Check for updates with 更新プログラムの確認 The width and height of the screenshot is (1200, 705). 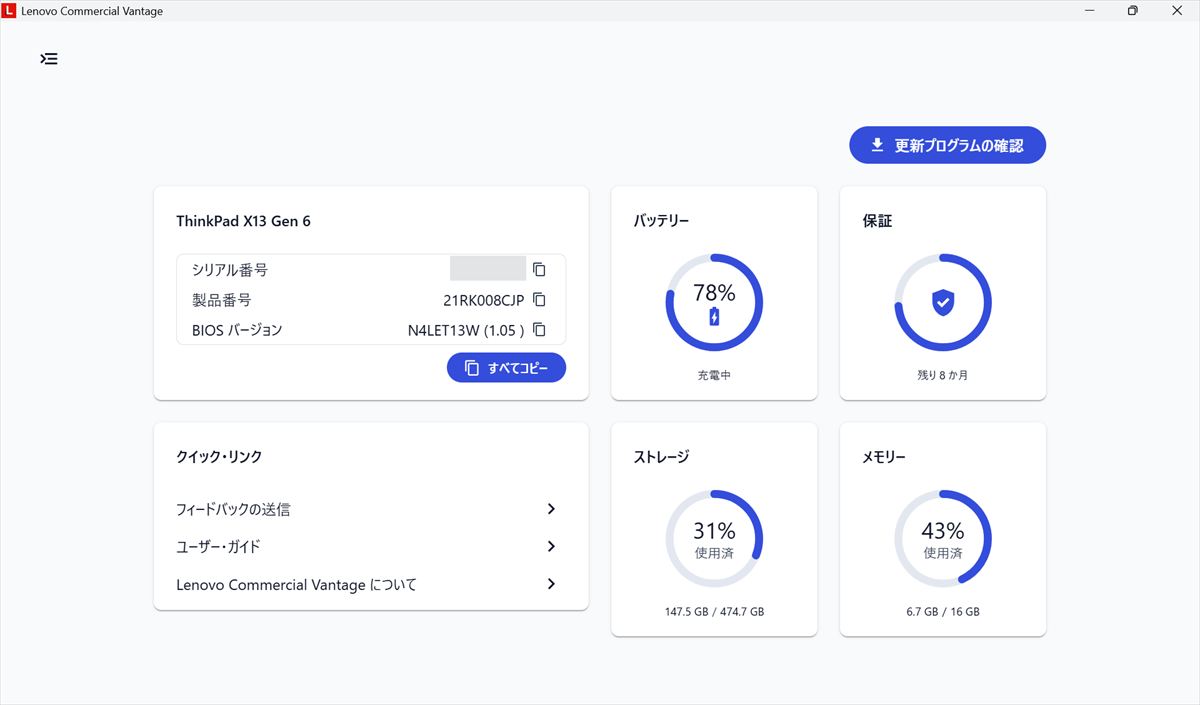click(947, 145)
